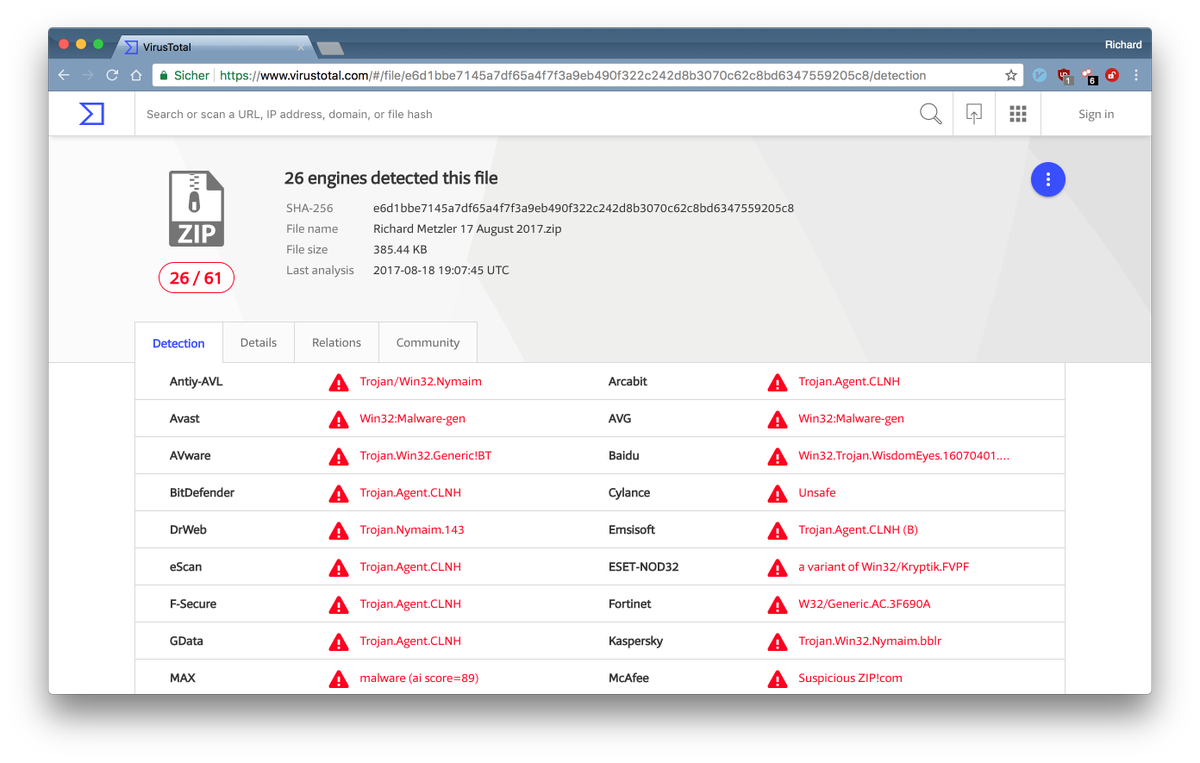Click the blue extension icon next to star
The width and height of the screenshot is (1200, 763).
tap(1040, 75)
